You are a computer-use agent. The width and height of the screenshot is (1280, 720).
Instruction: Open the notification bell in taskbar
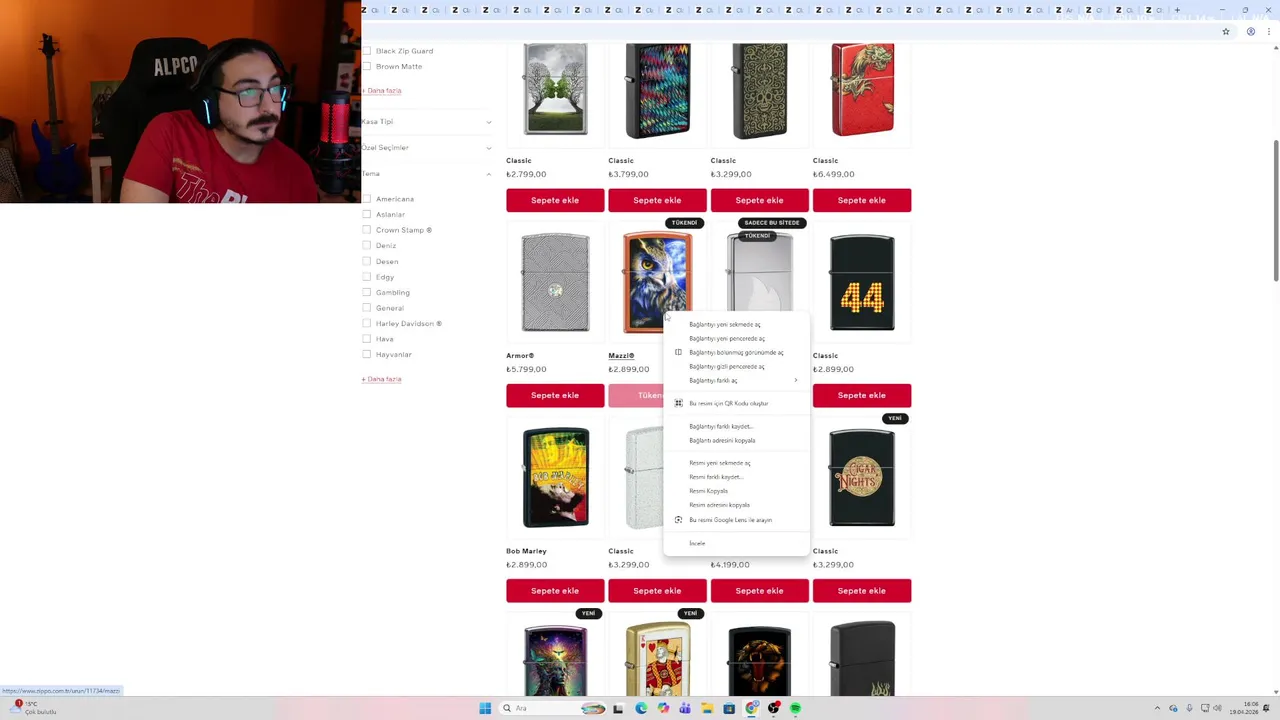(1266, 708)
